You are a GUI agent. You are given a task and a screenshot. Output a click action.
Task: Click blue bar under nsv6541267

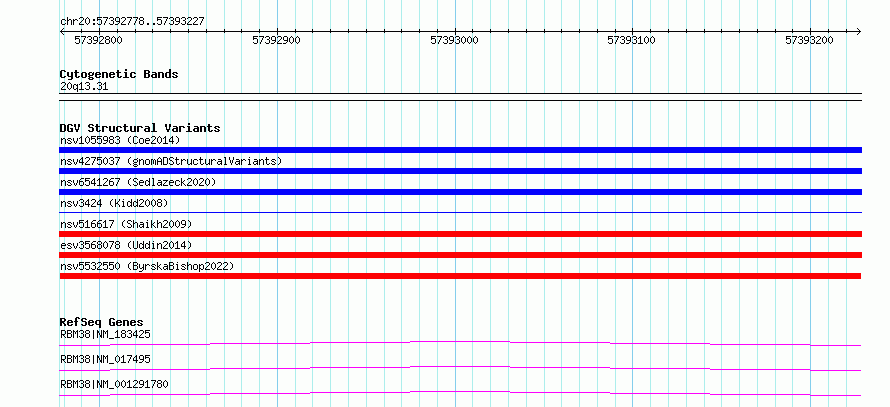(x=460, y=192)
